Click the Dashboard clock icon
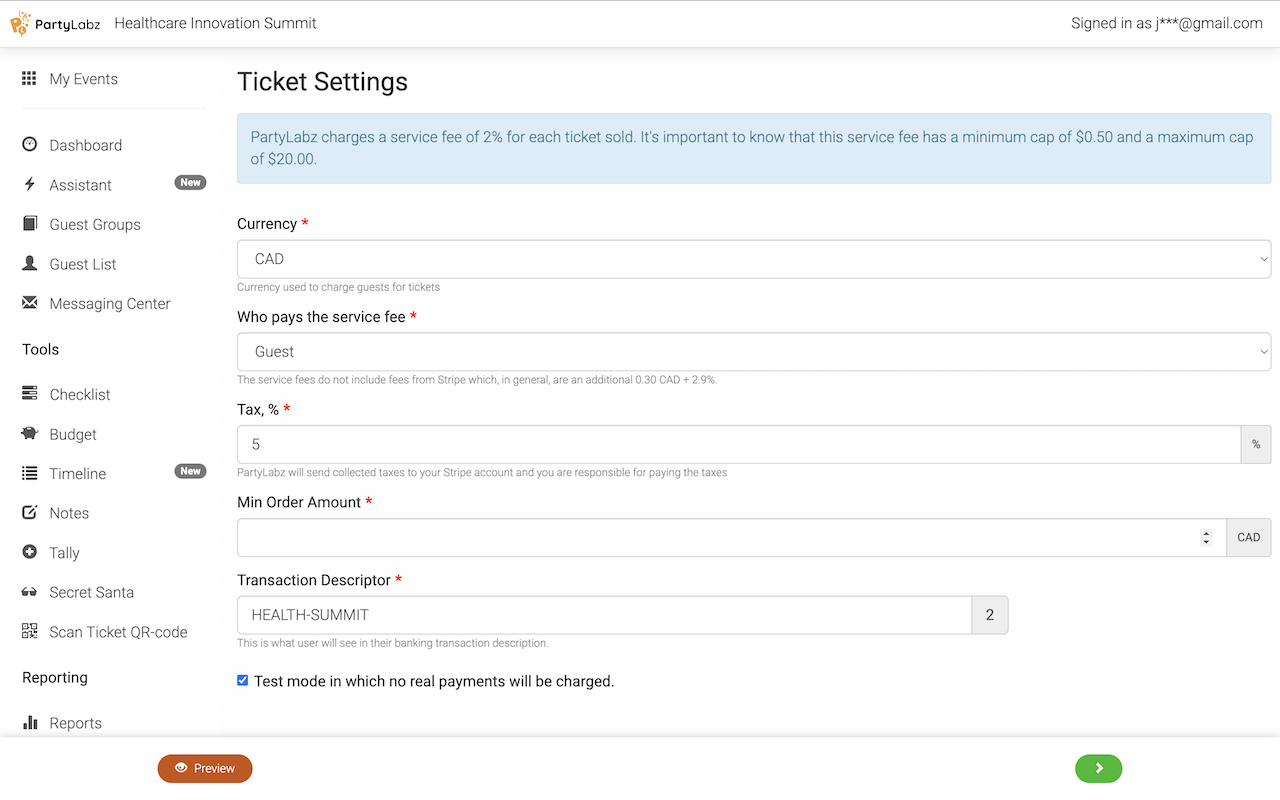This screenshot has width=1280, height=800. (x=29, y=145)
